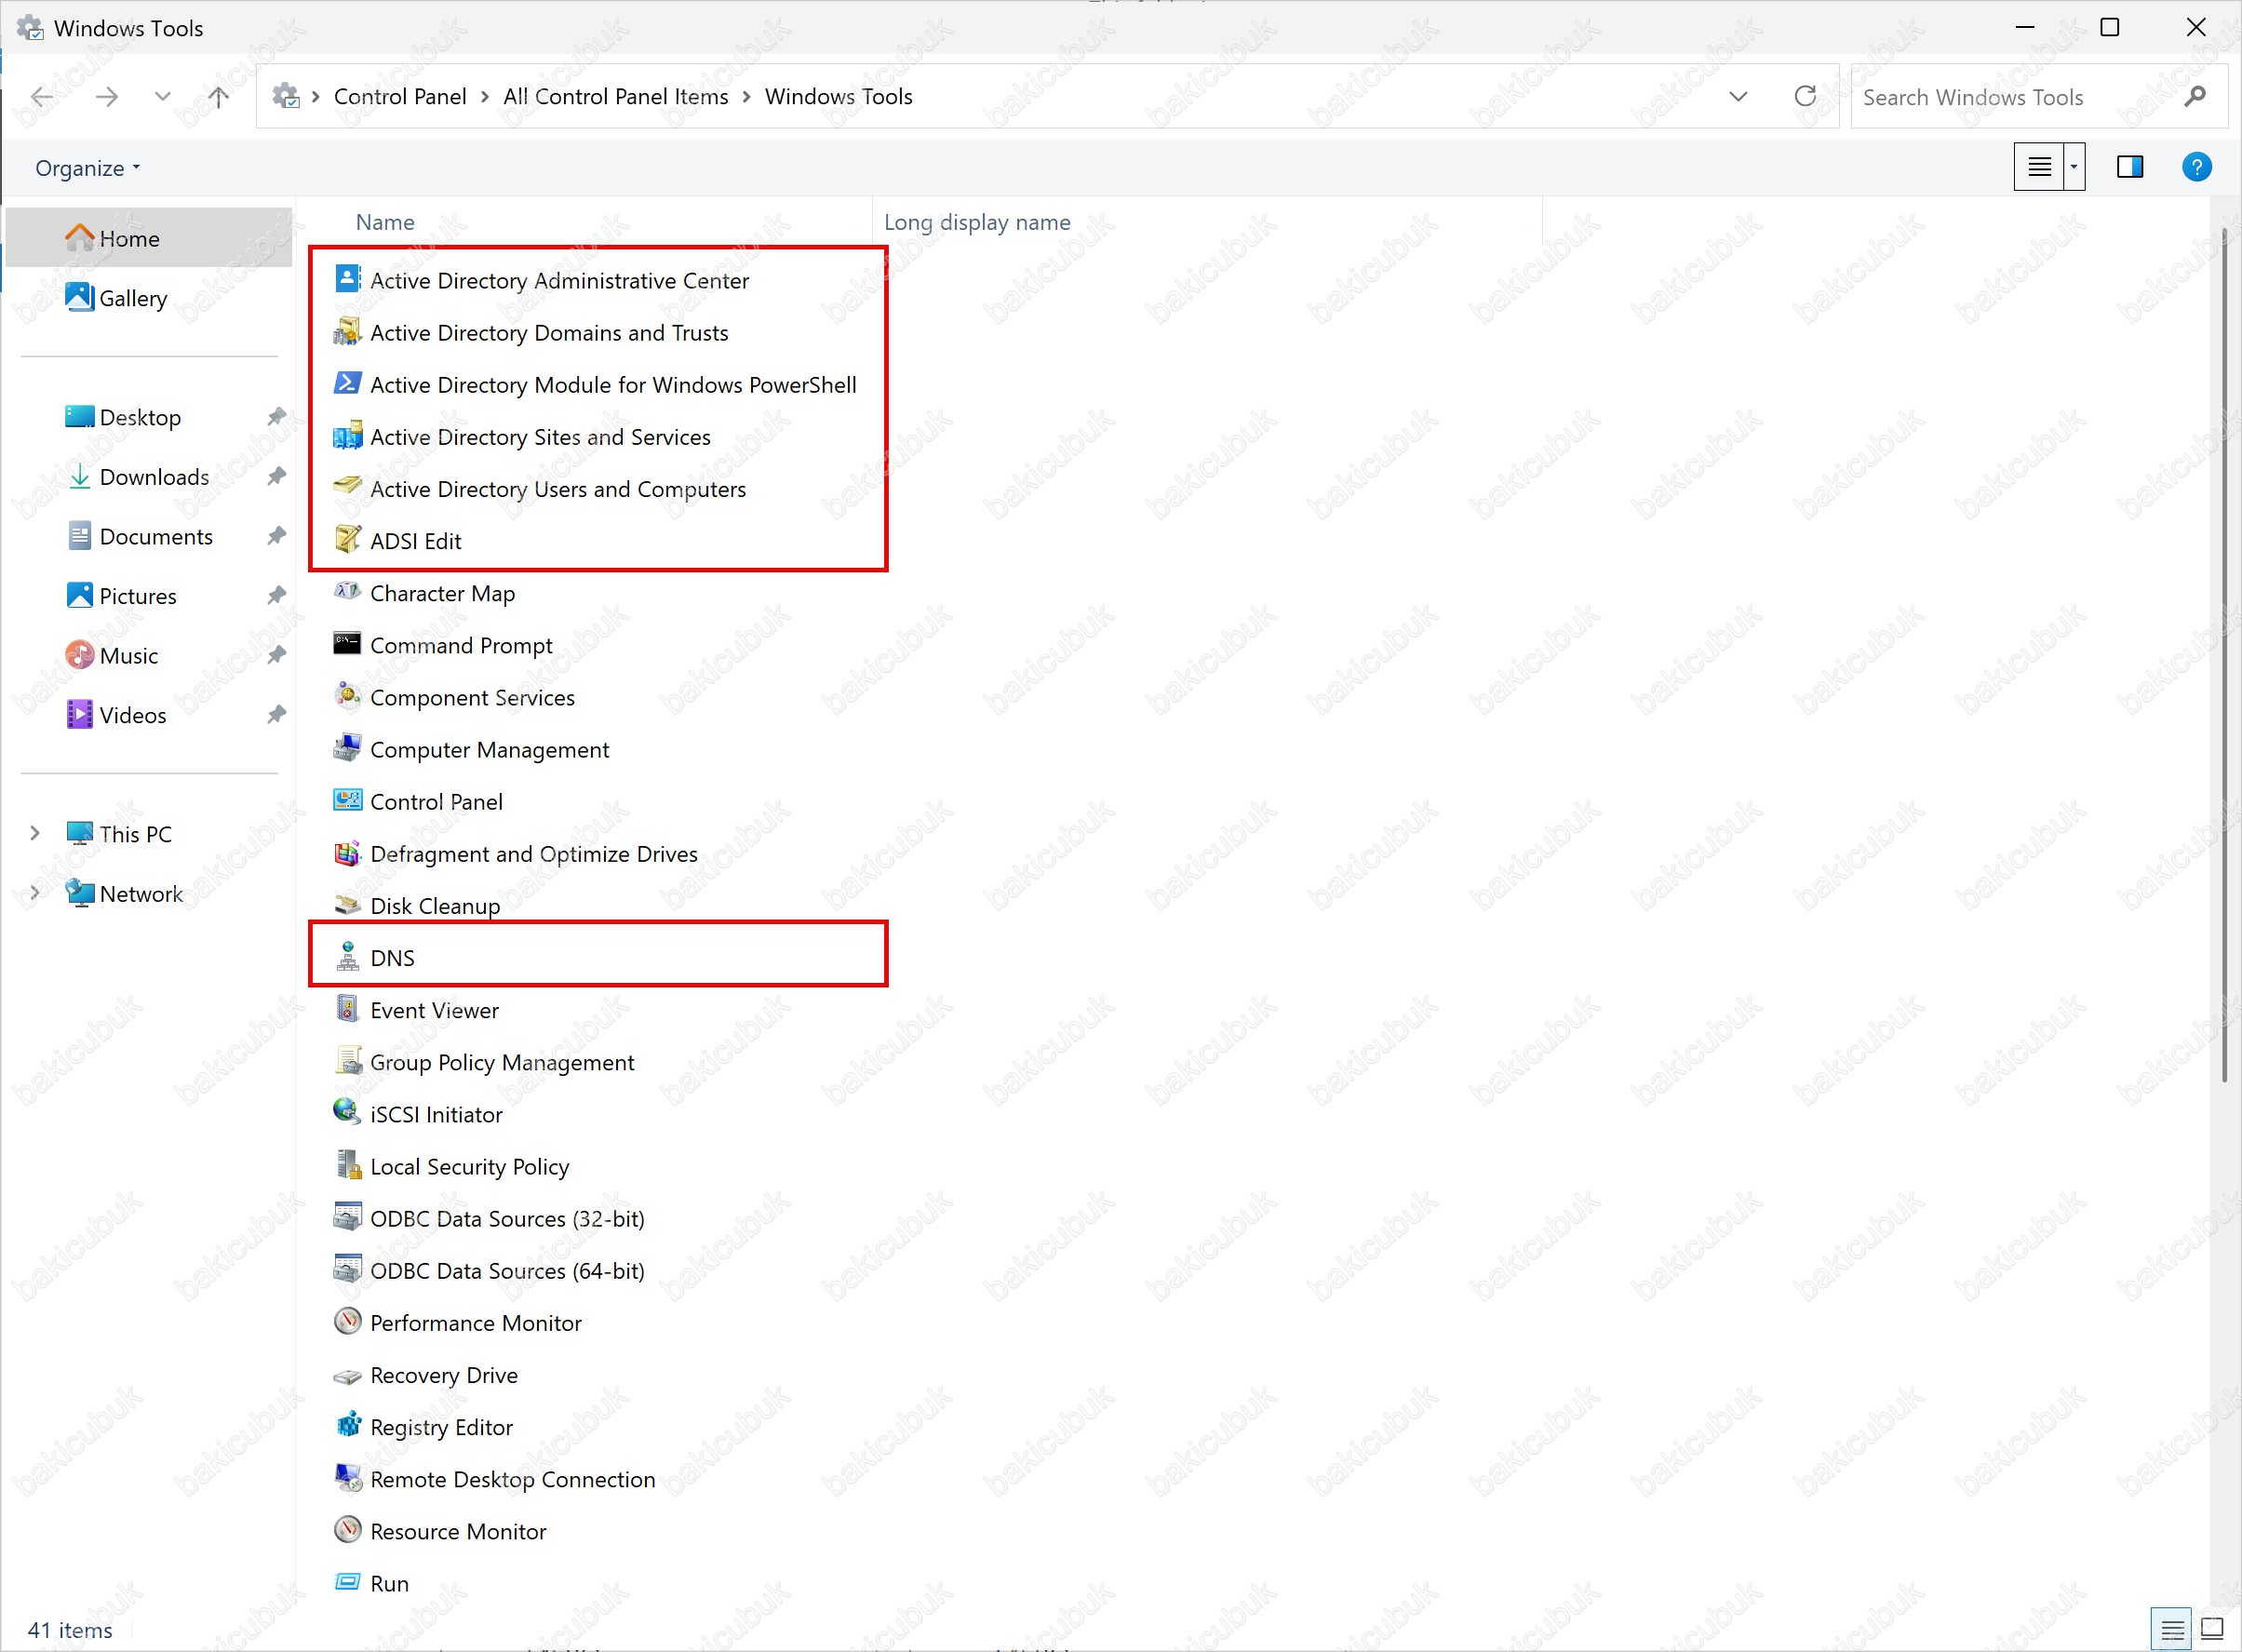Change view with the view layout button
Viewport: 2242px width, 1652px height.
point(2039,166)
